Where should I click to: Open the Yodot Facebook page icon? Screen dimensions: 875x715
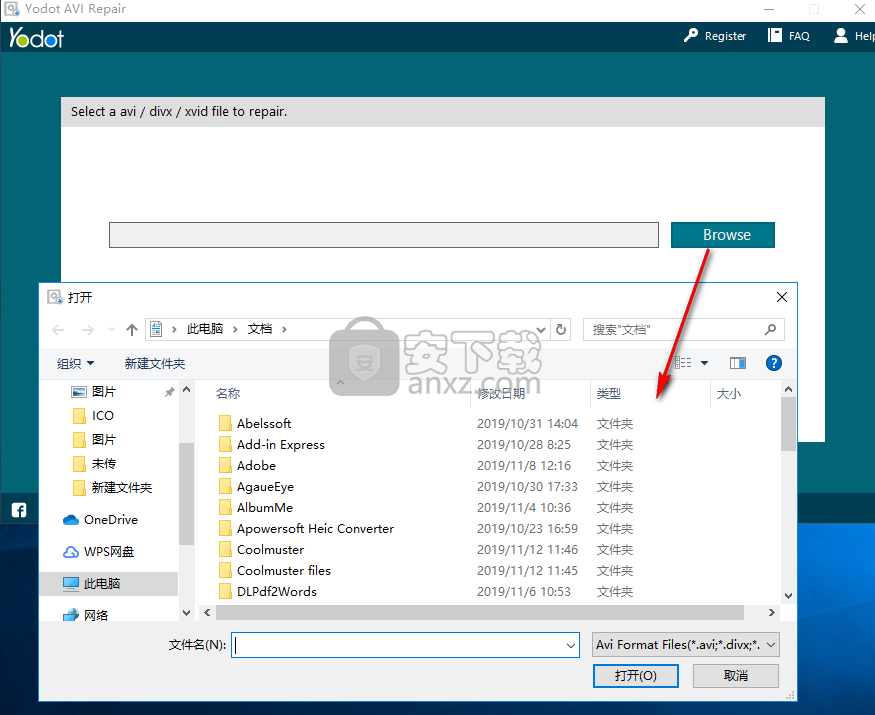pos(19,510)
